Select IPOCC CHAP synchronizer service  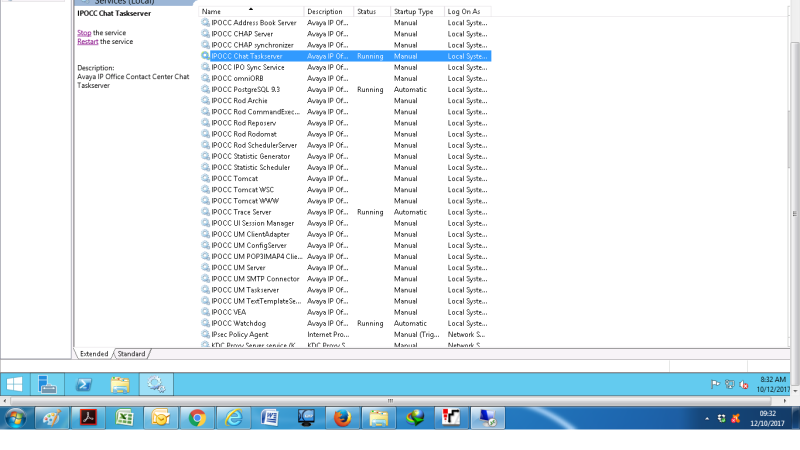[345, 45]
